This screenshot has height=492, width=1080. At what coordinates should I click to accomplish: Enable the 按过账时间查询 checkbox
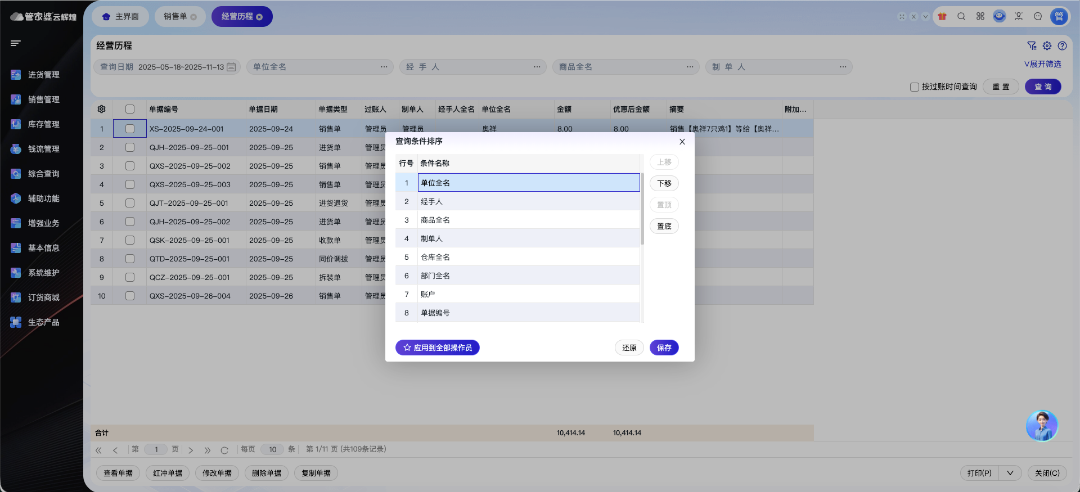pos(914,87)
